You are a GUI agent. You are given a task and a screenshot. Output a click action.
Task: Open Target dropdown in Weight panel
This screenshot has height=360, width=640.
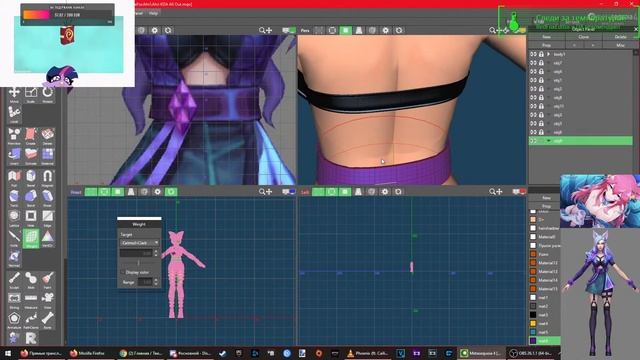[x=139, y=243]
